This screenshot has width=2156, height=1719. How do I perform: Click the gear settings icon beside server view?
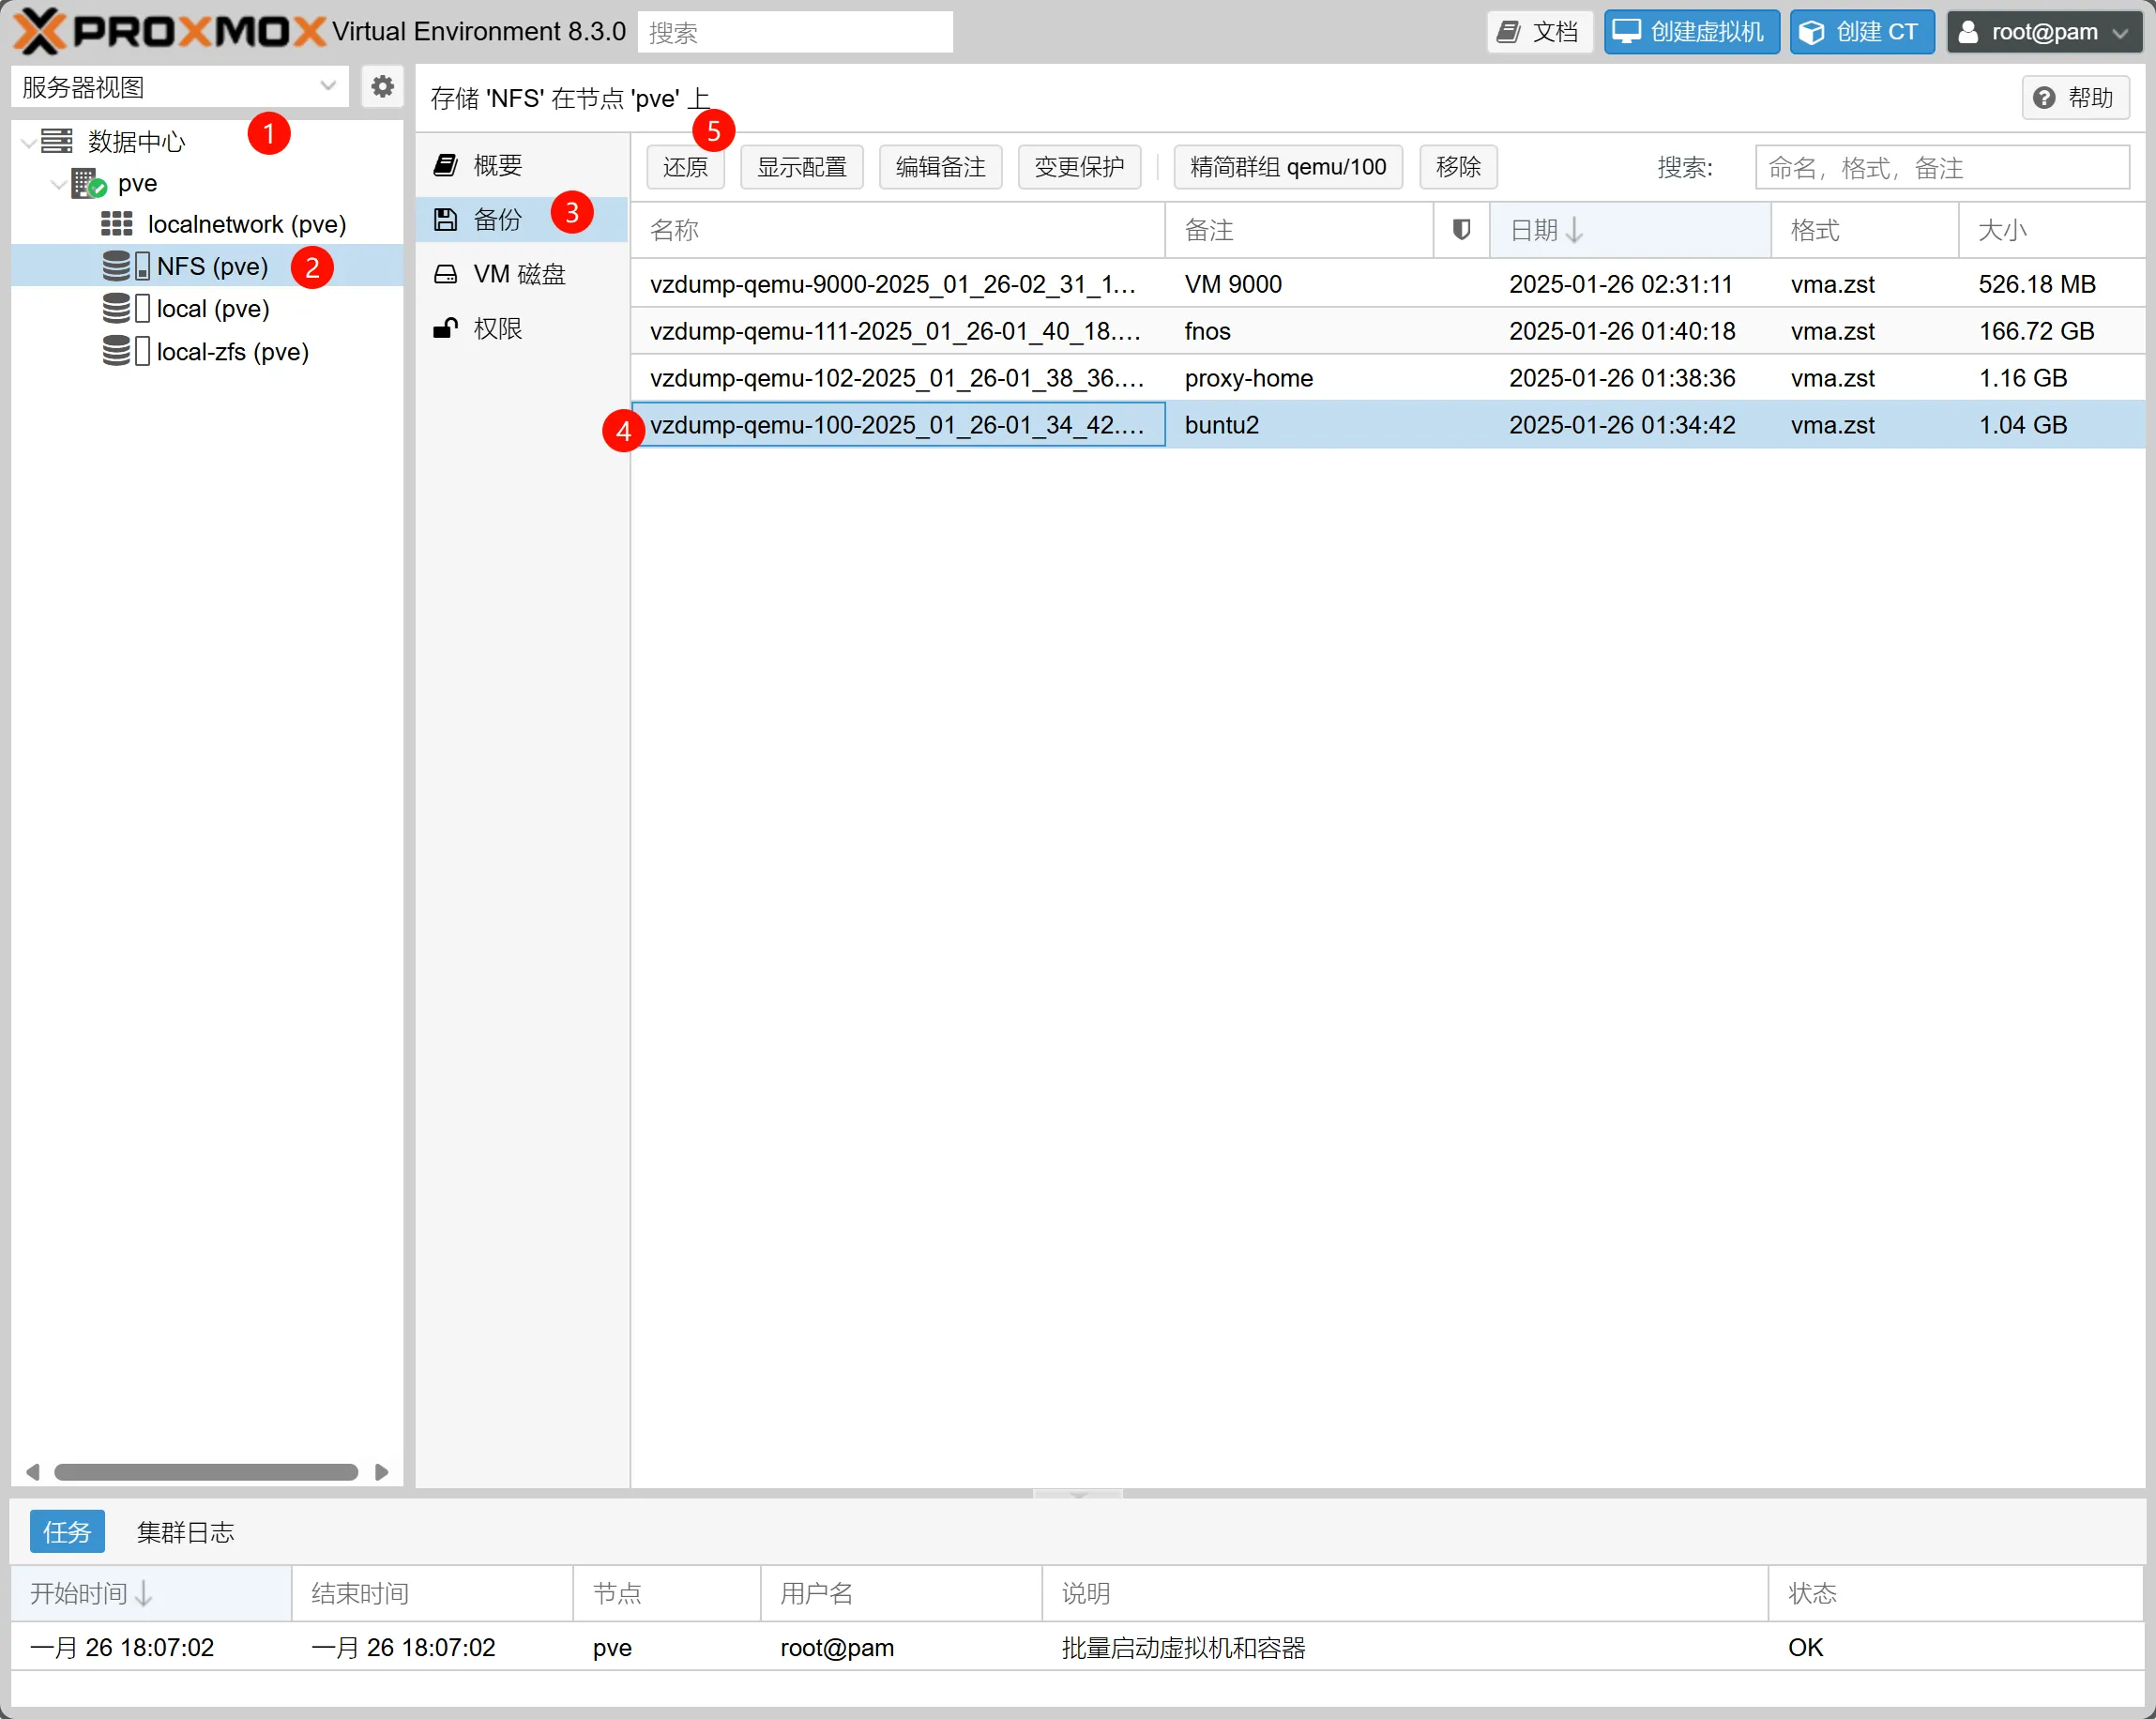tap(382, 87)
